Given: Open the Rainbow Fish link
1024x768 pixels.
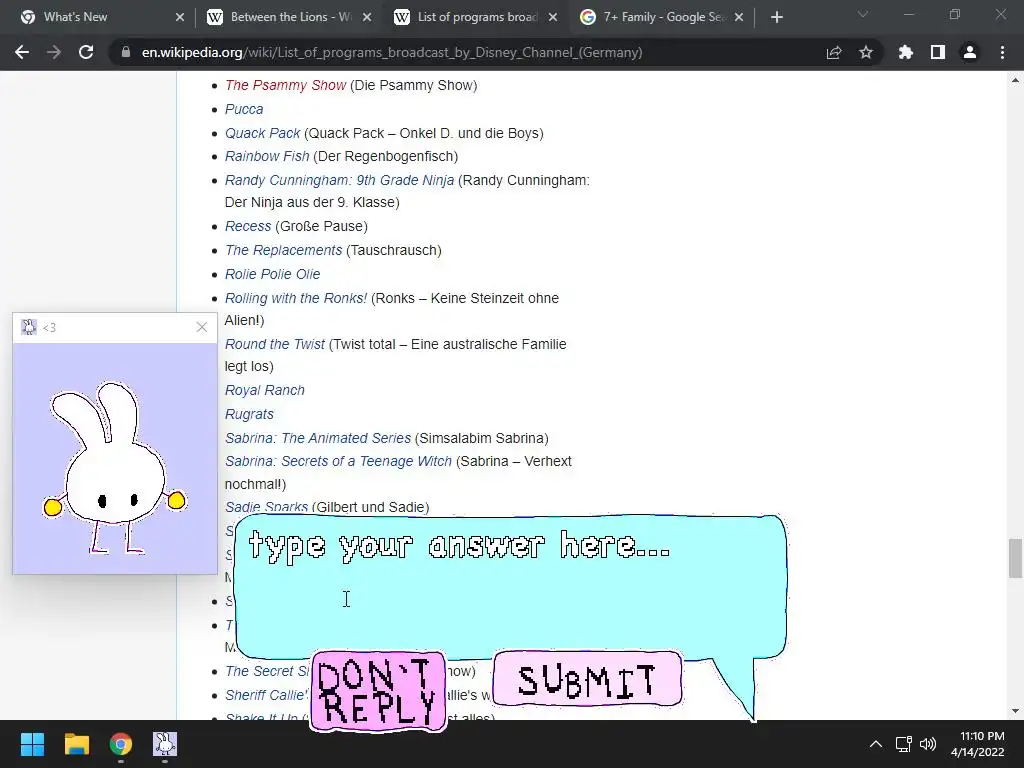Looking at the screenshot, I should tap(267, 156).
